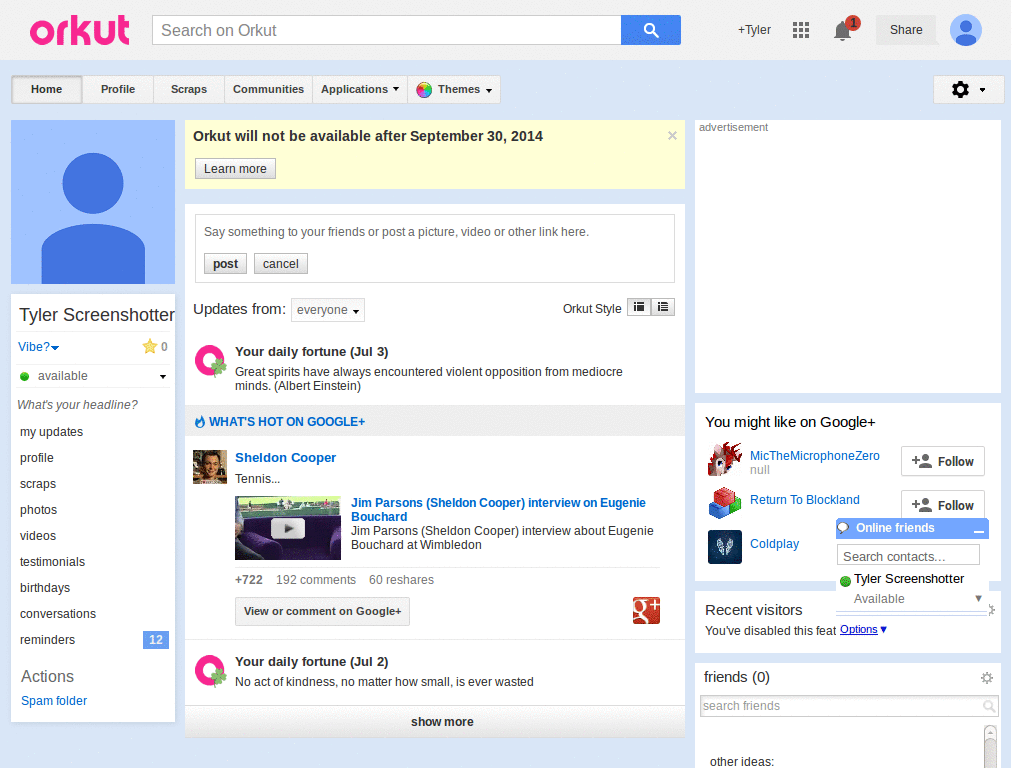Open the Profile tab
The height and width of the screenshot is (768, 1024).
(x=118, y=89)
